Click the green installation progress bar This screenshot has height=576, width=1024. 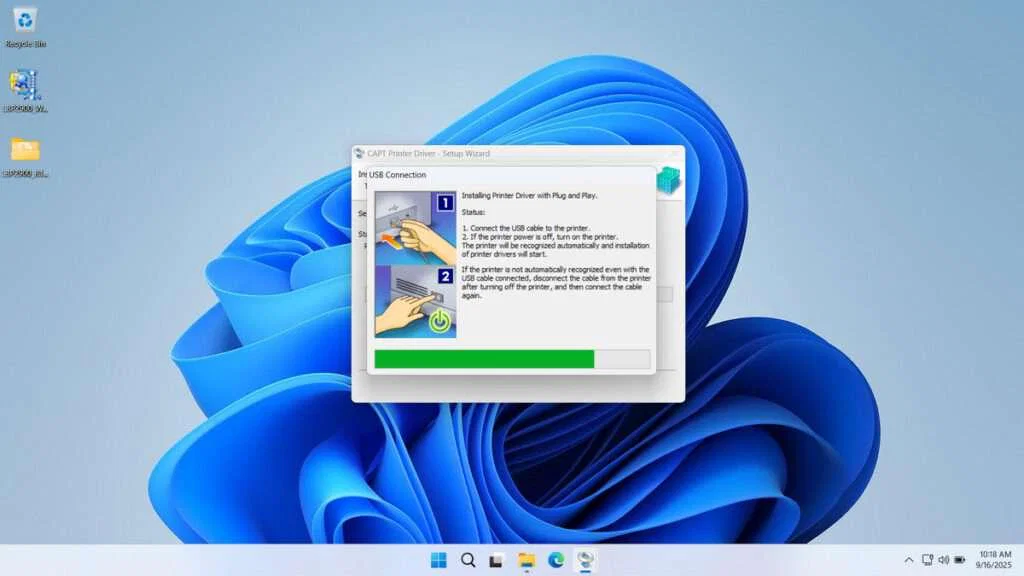pyautogui.click(x=484, y=358)
